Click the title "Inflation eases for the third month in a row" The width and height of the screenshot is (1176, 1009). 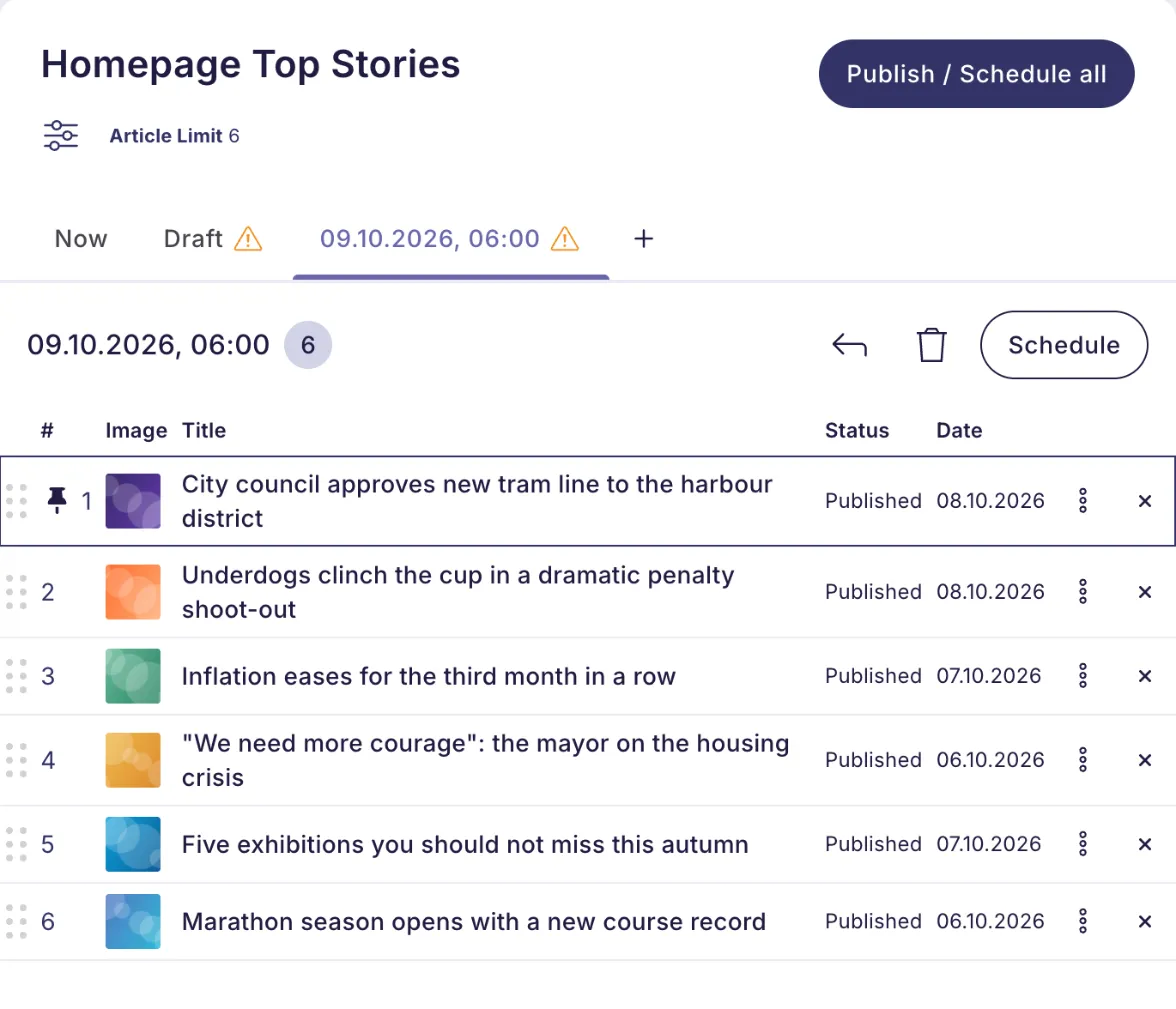(429, 676)
